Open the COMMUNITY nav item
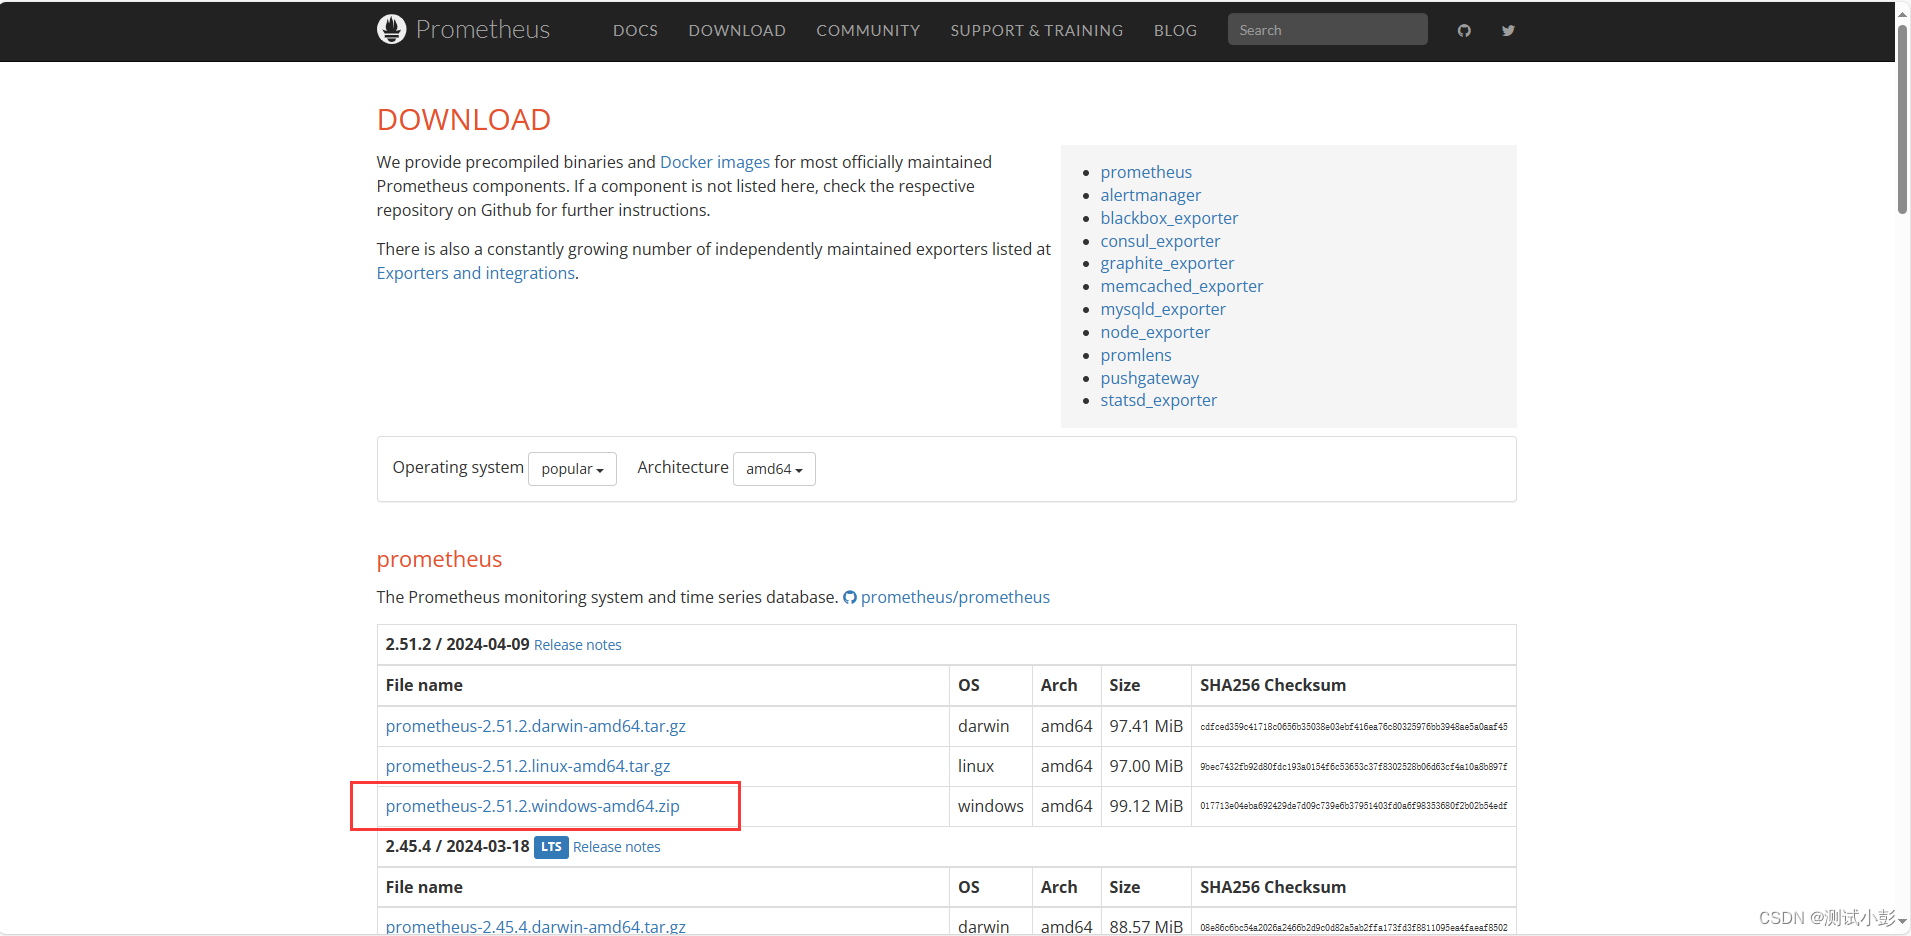This screenshot has width=1911, height=936. click(x=868, y=31)
